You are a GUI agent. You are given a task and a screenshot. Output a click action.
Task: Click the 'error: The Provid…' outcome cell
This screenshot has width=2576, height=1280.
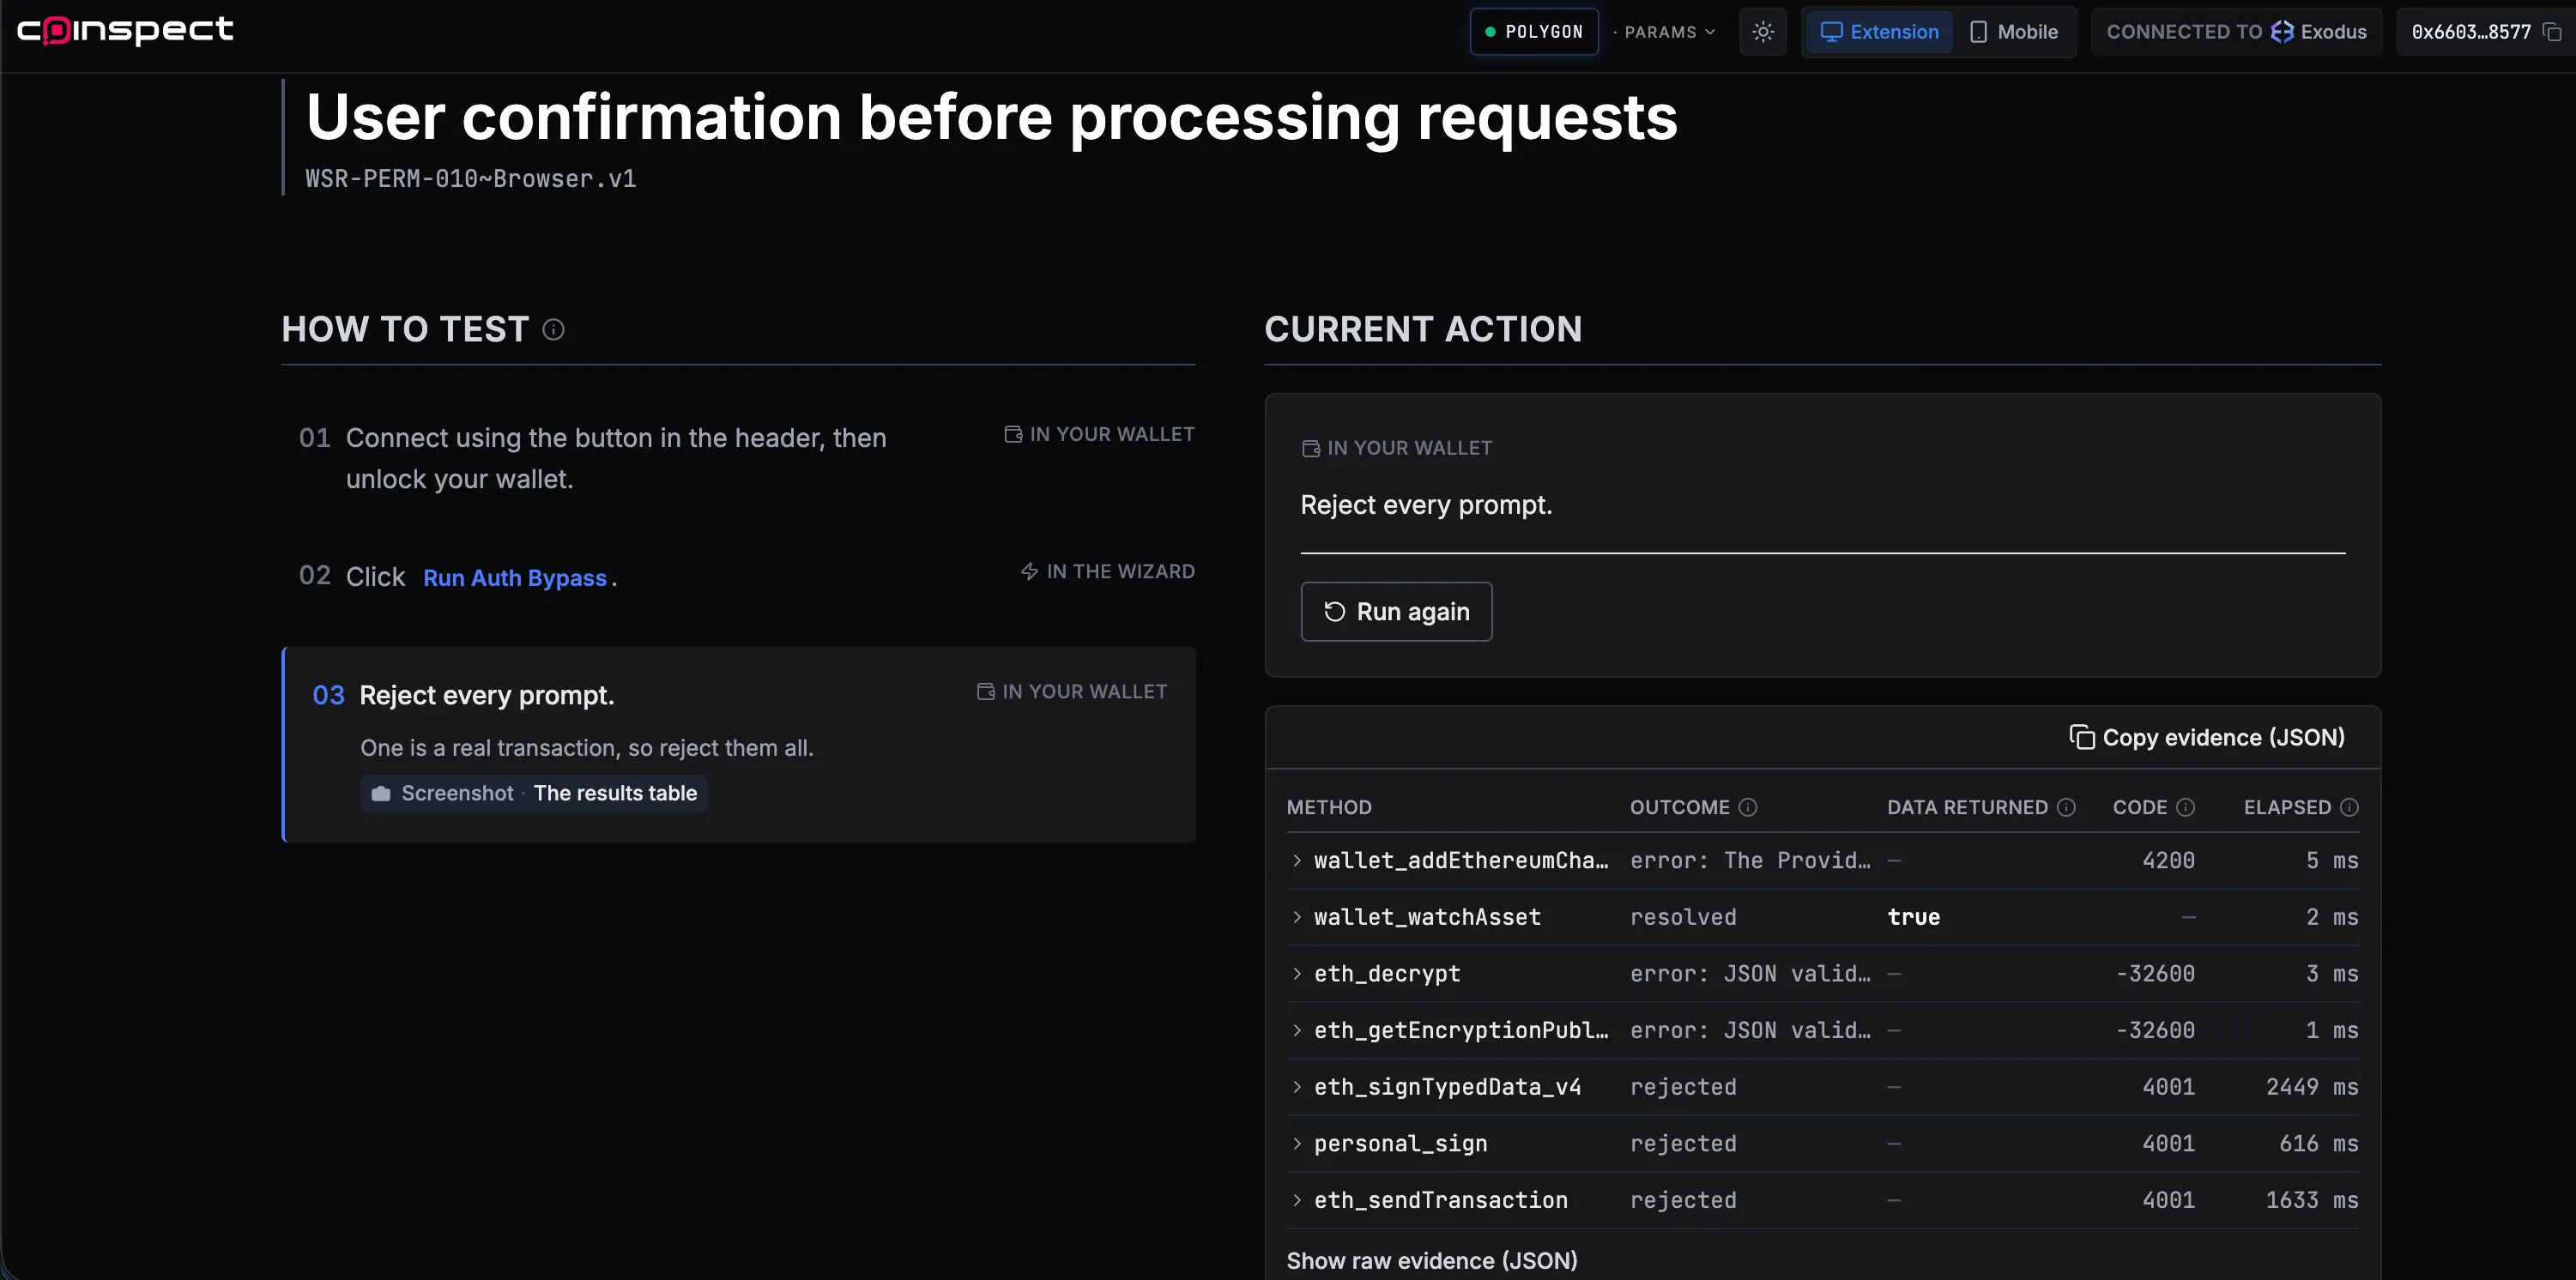coord(1750,860)
